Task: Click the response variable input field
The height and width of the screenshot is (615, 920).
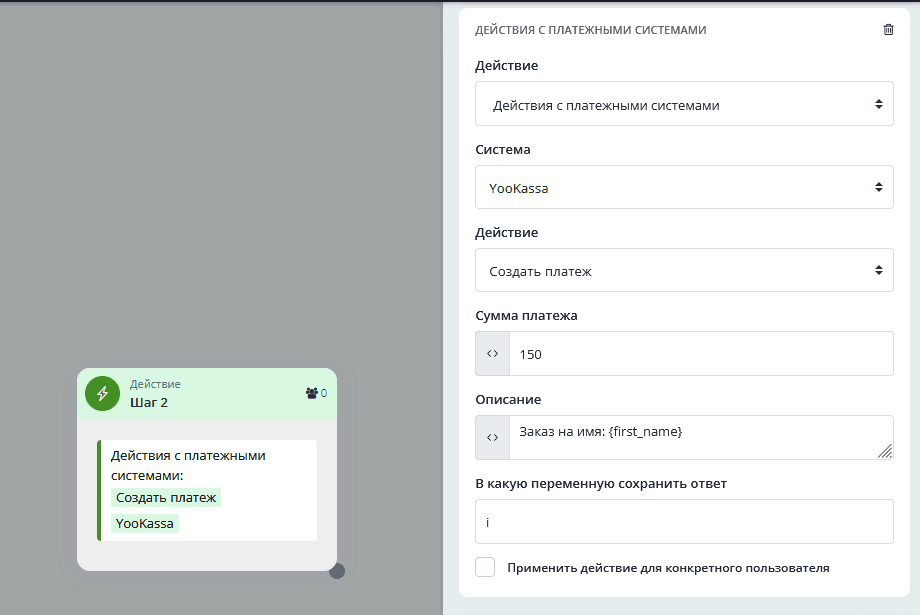Action: (684, 521)
